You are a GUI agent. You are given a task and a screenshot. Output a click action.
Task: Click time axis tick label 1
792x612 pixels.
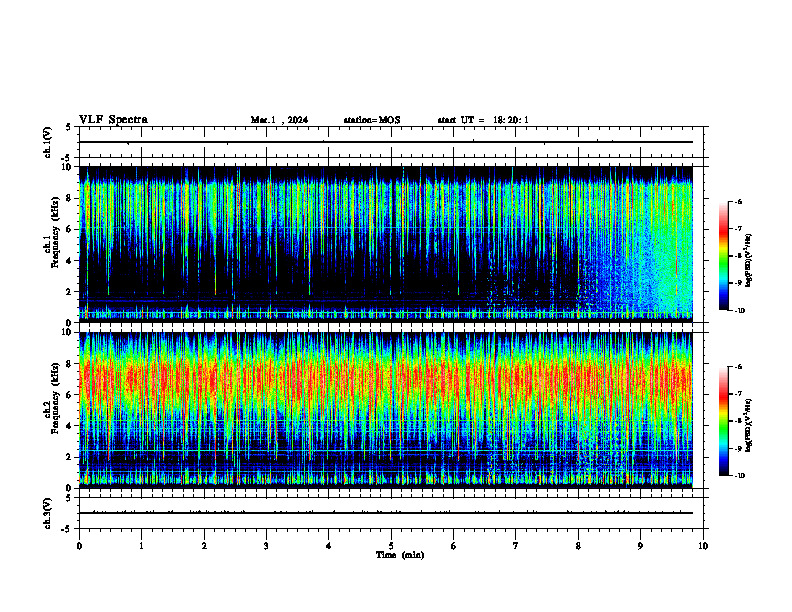[142, 546]
